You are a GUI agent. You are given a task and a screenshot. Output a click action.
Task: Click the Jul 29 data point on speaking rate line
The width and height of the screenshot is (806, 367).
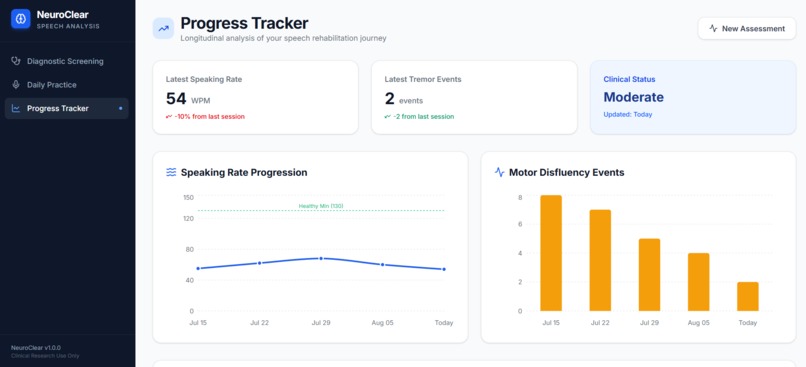pyautogui.click(x=321, y=258)
